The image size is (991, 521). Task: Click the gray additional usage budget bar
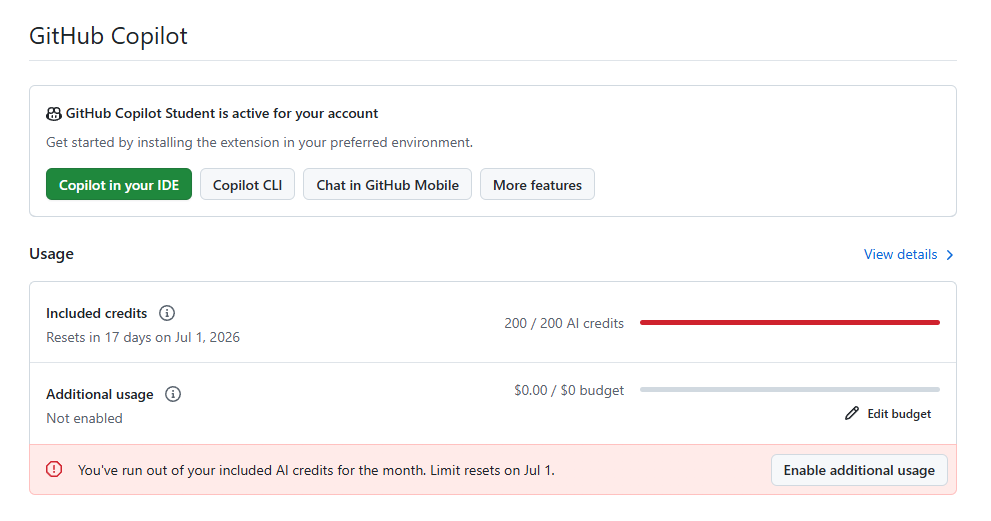789,389
